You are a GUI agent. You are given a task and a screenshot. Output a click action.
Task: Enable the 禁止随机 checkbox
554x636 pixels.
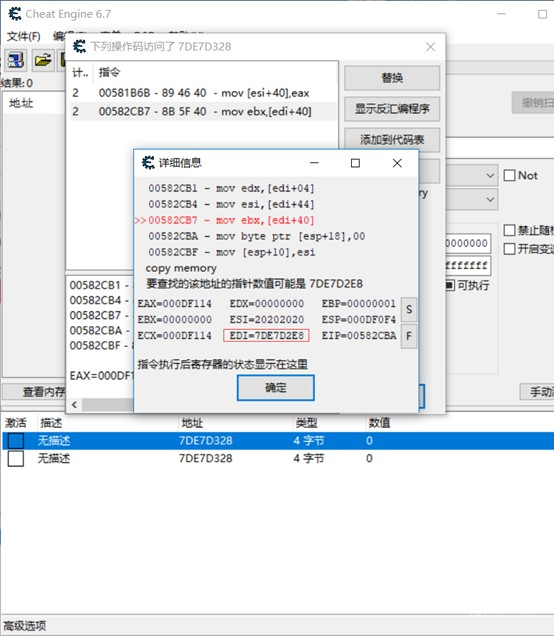tap(509, 230)
